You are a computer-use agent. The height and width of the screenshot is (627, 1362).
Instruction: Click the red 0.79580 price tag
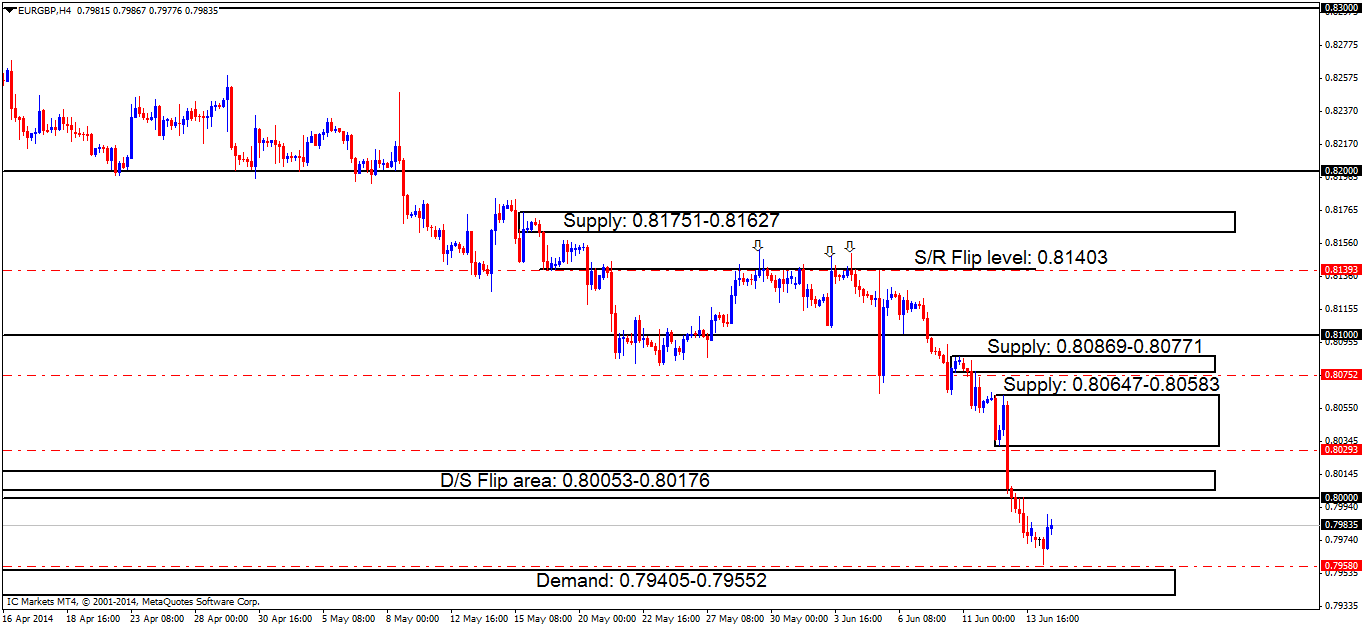point(1339,566)
